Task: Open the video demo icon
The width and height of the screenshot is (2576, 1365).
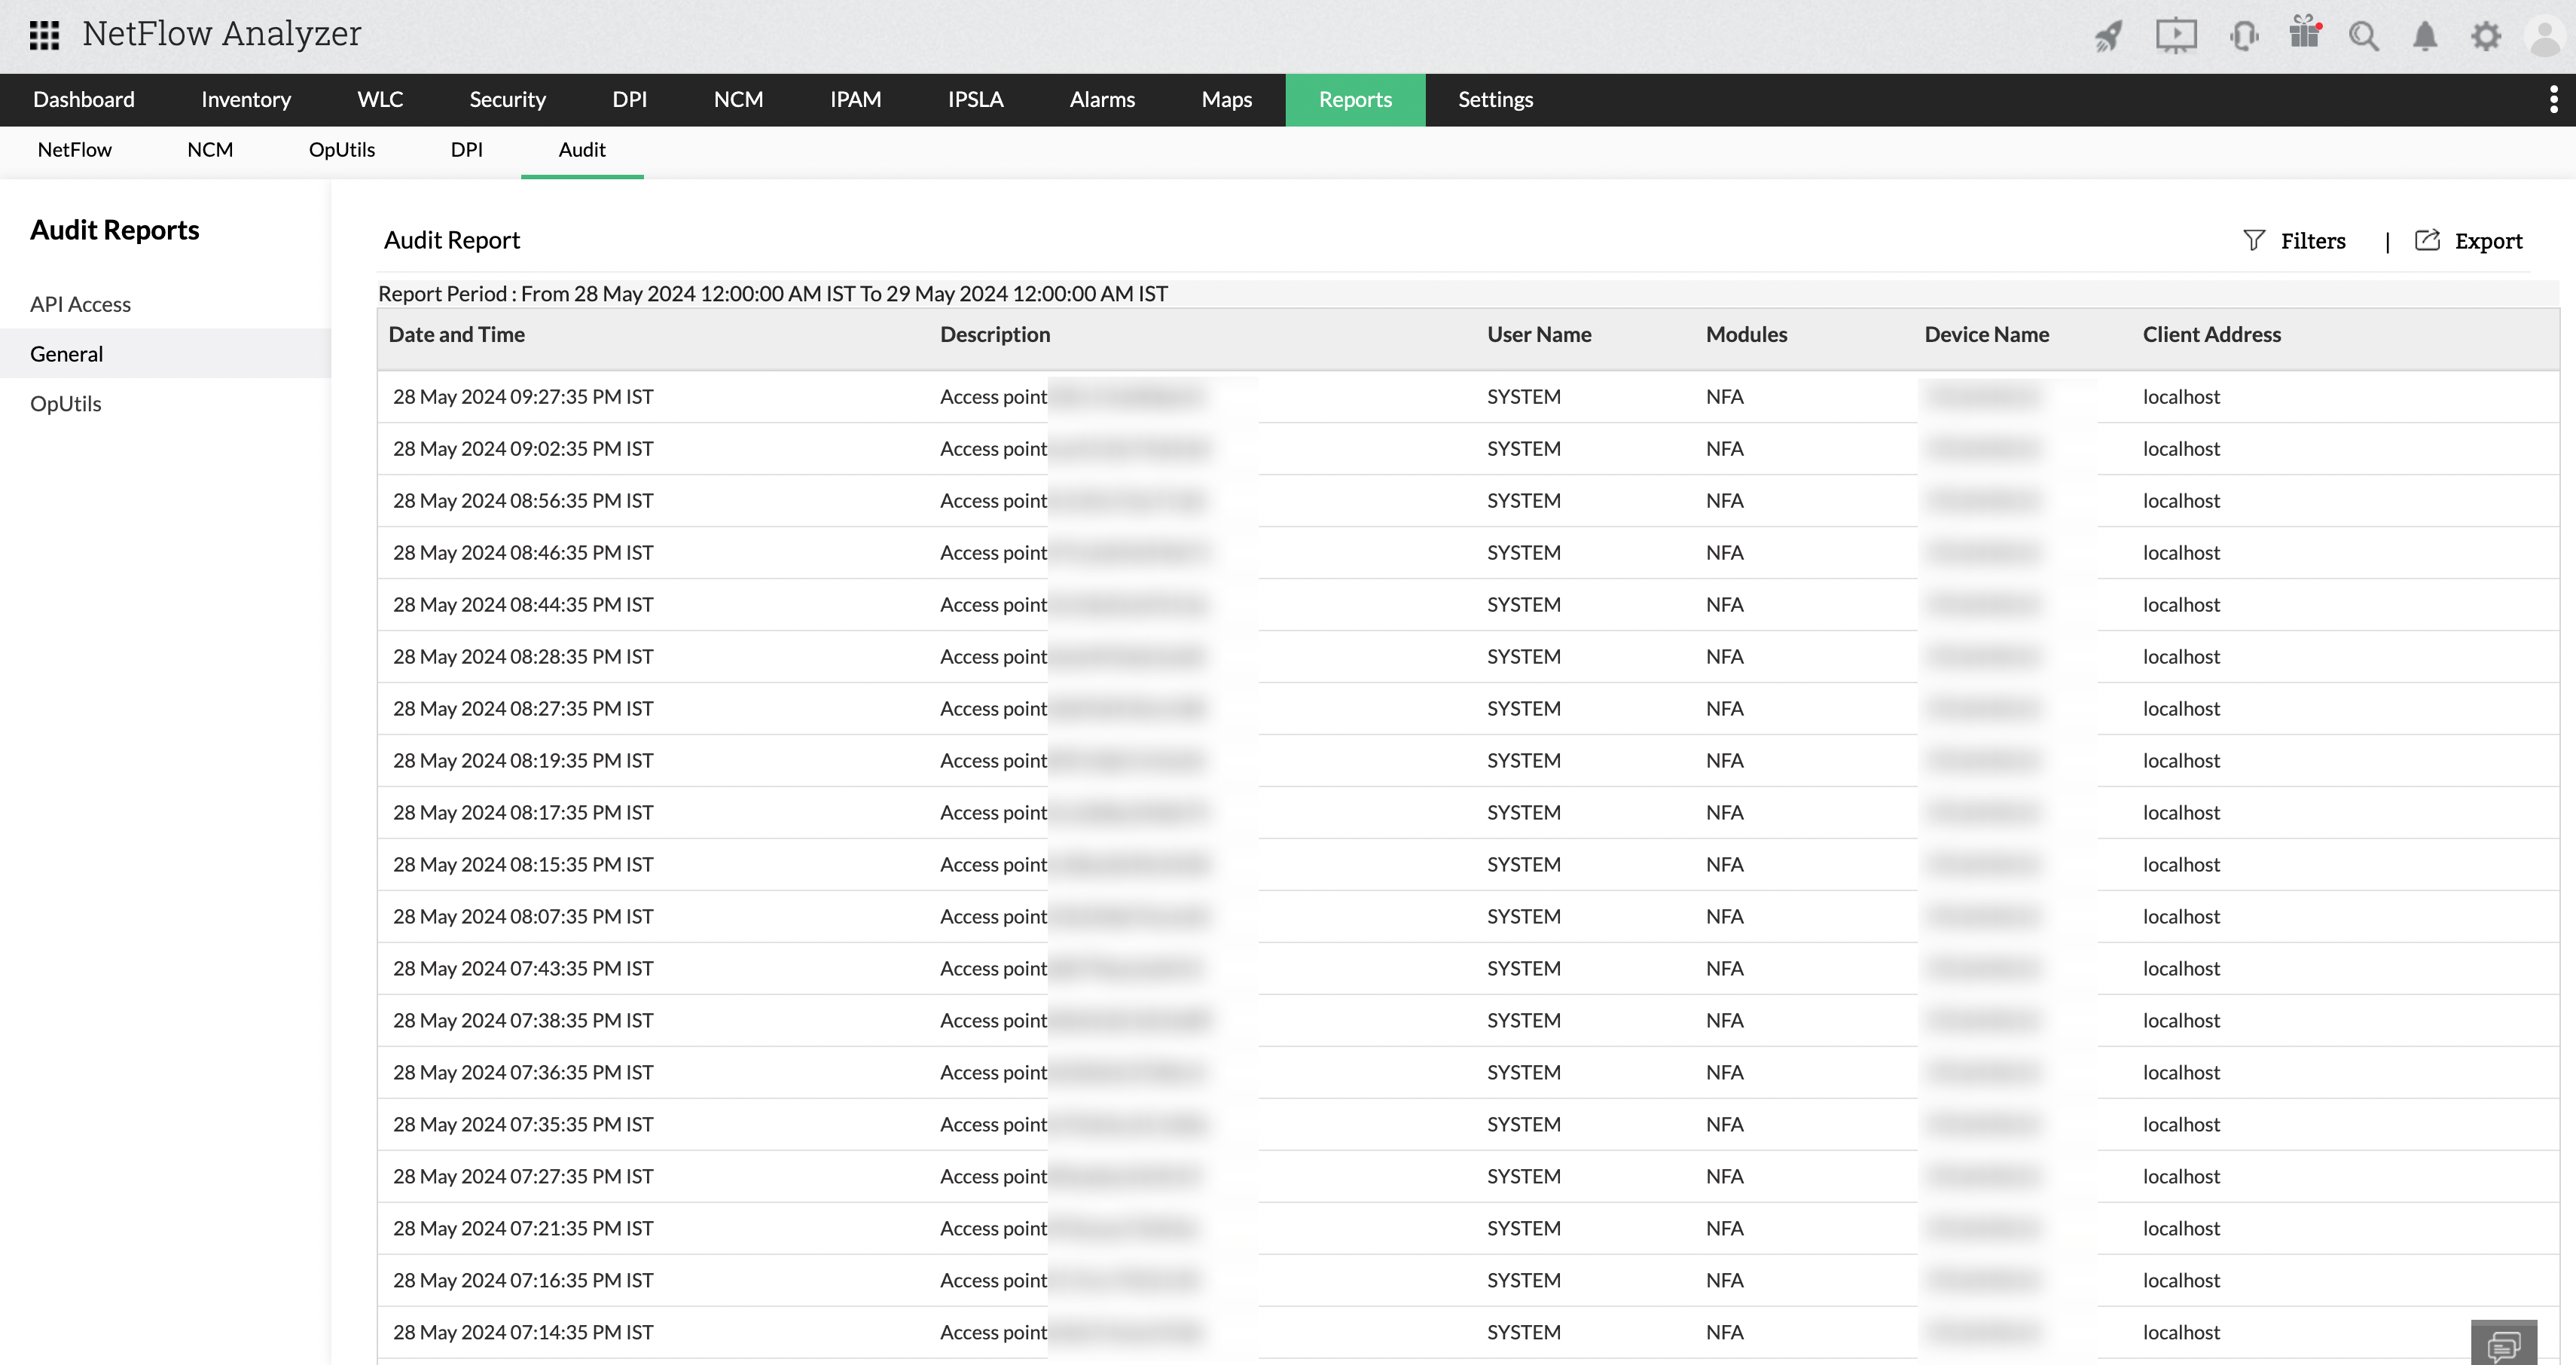Action: click(2176, 35)
